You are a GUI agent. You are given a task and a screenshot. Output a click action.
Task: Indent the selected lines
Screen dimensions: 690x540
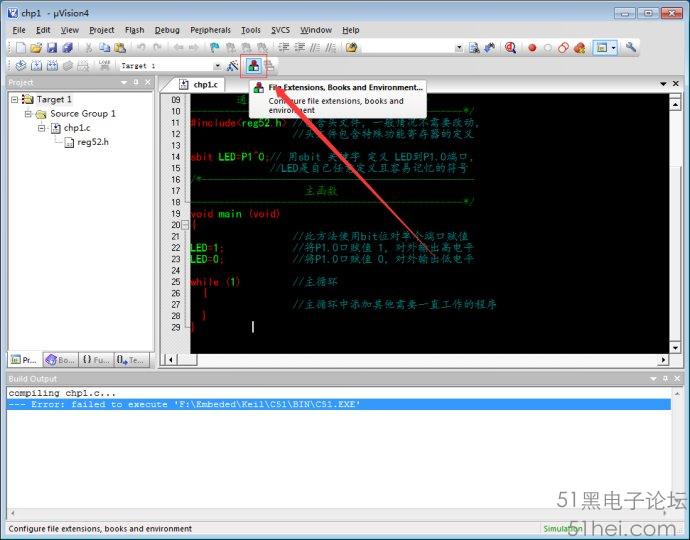click(284, 48)
